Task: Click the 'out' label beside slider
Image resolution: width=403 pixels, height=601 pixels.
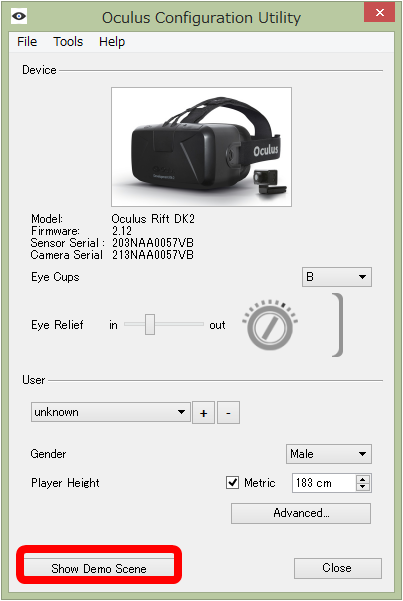Action: pyautogui.click(x=217, y=325)
